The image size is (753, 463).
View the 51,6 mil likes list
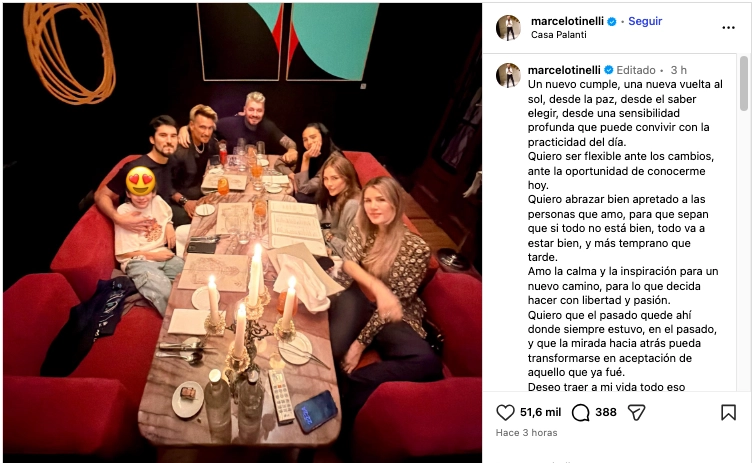[540, 412]
